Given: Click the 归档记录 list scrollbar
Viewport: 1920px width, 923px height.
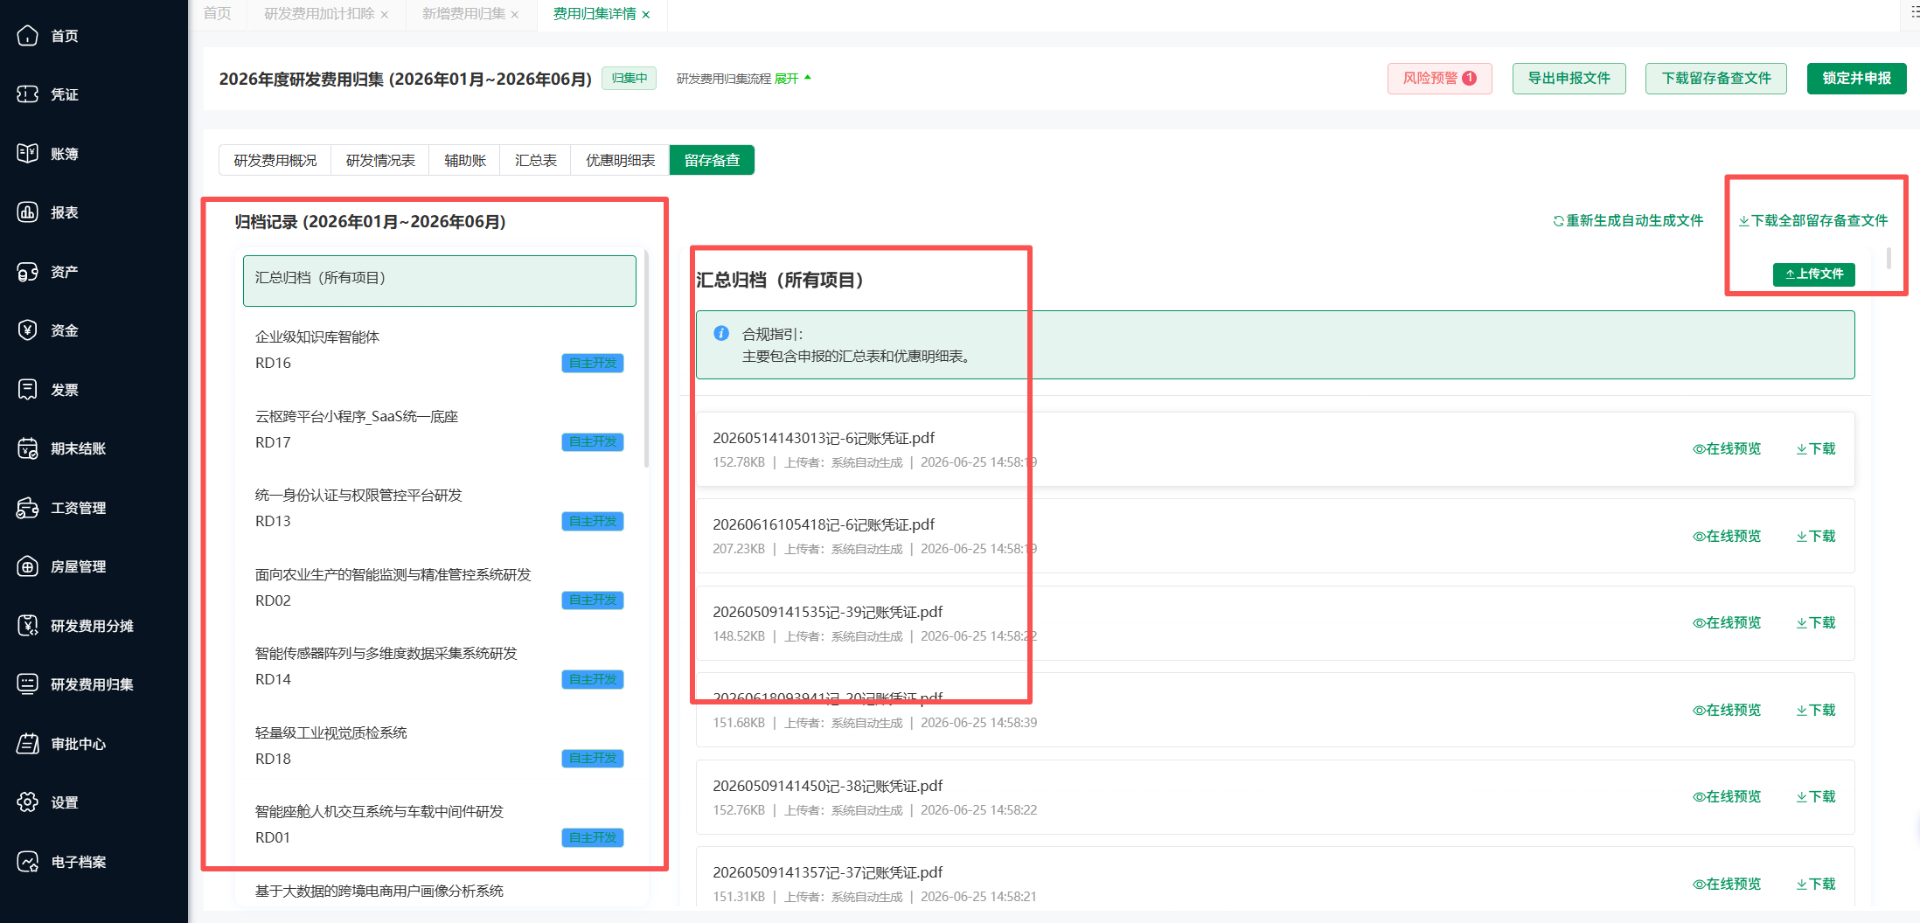Looking at the screenshot, I should point(646,360).
